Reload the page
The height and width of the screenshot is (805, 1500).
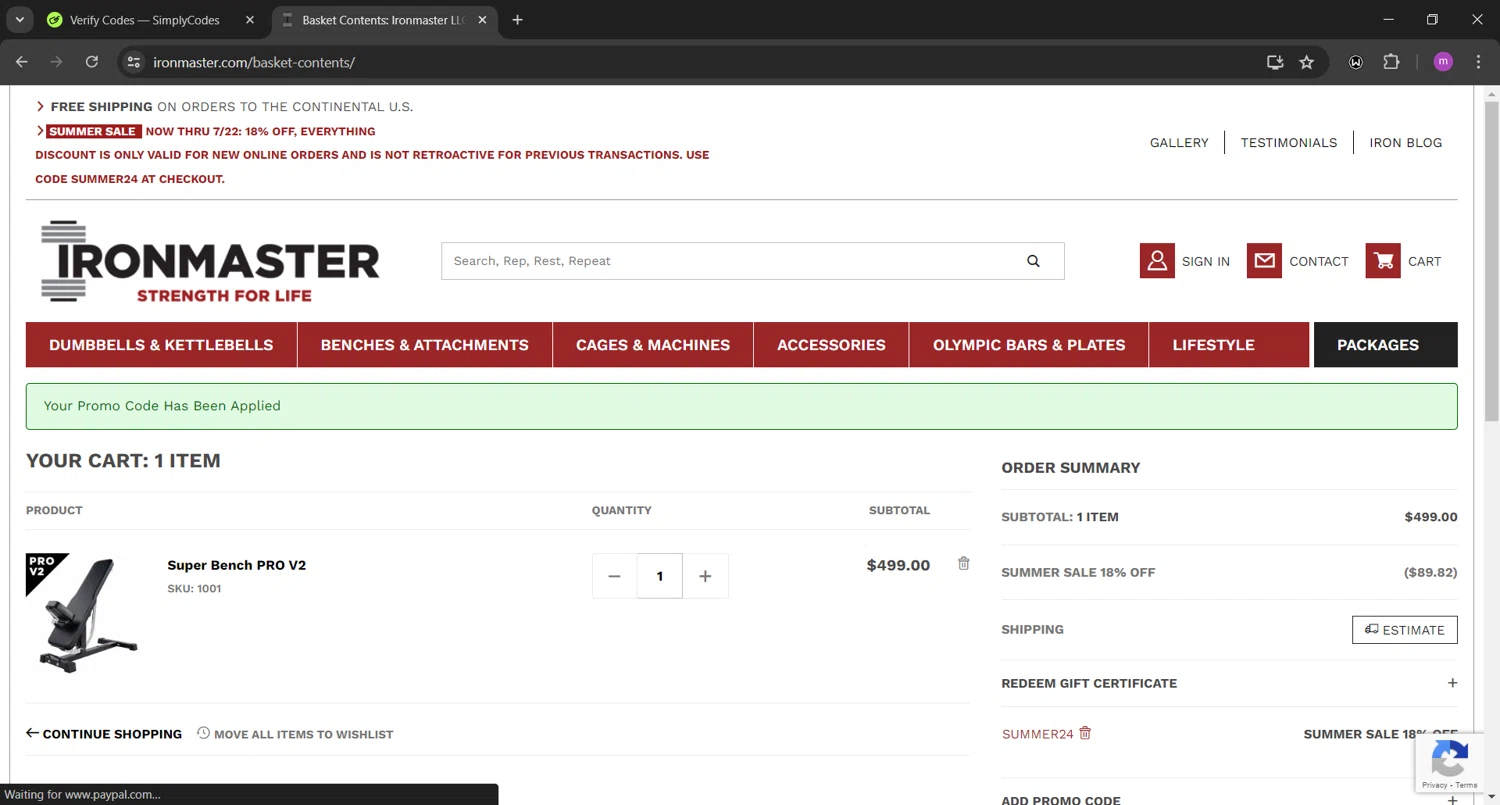pos(92,62)
